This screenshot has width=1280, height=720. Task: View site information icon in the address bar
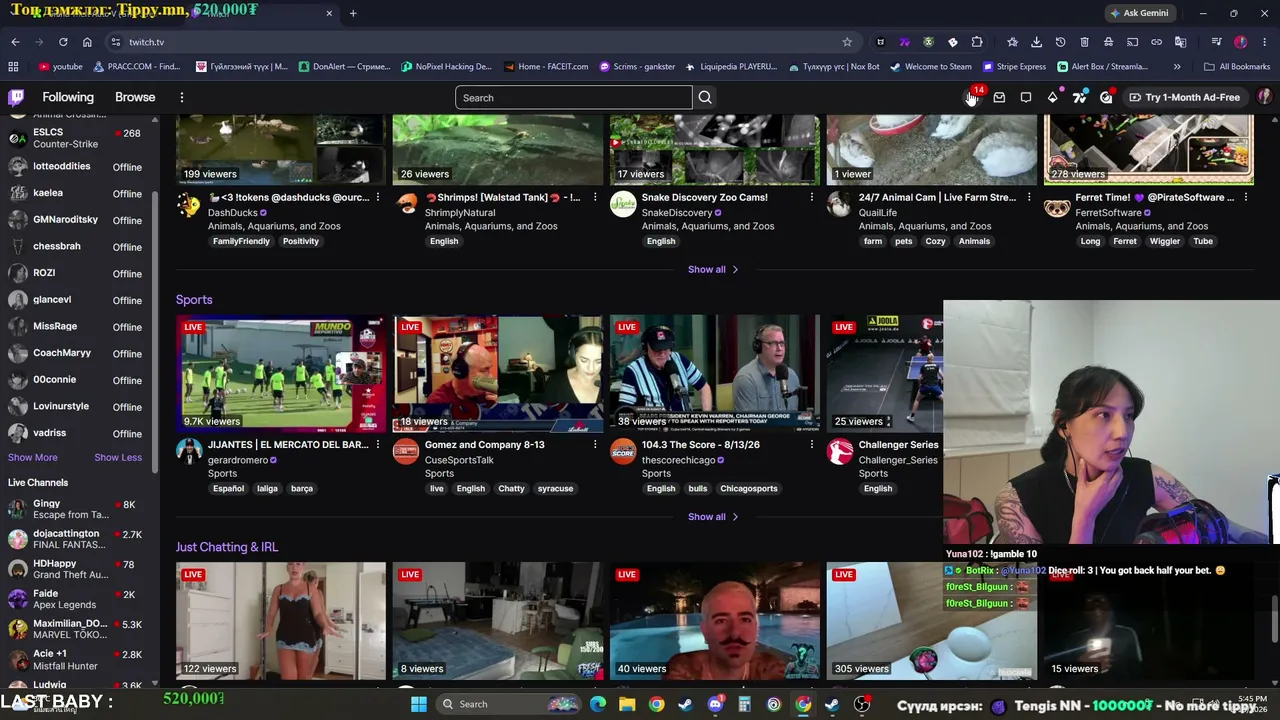point(116,42)
